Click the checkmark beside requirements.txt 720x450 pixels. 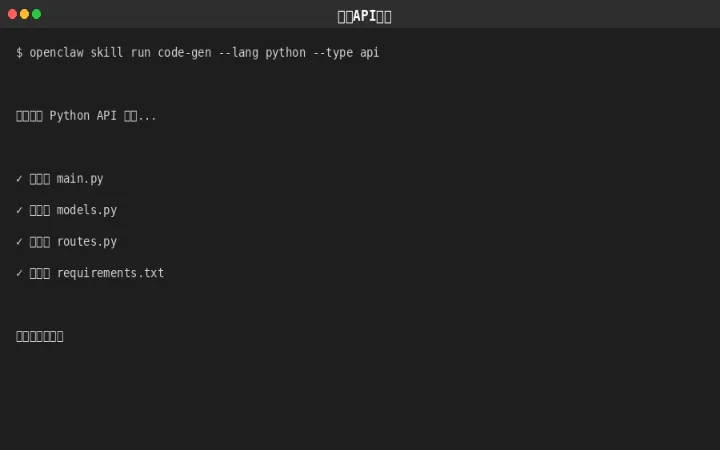19,273
